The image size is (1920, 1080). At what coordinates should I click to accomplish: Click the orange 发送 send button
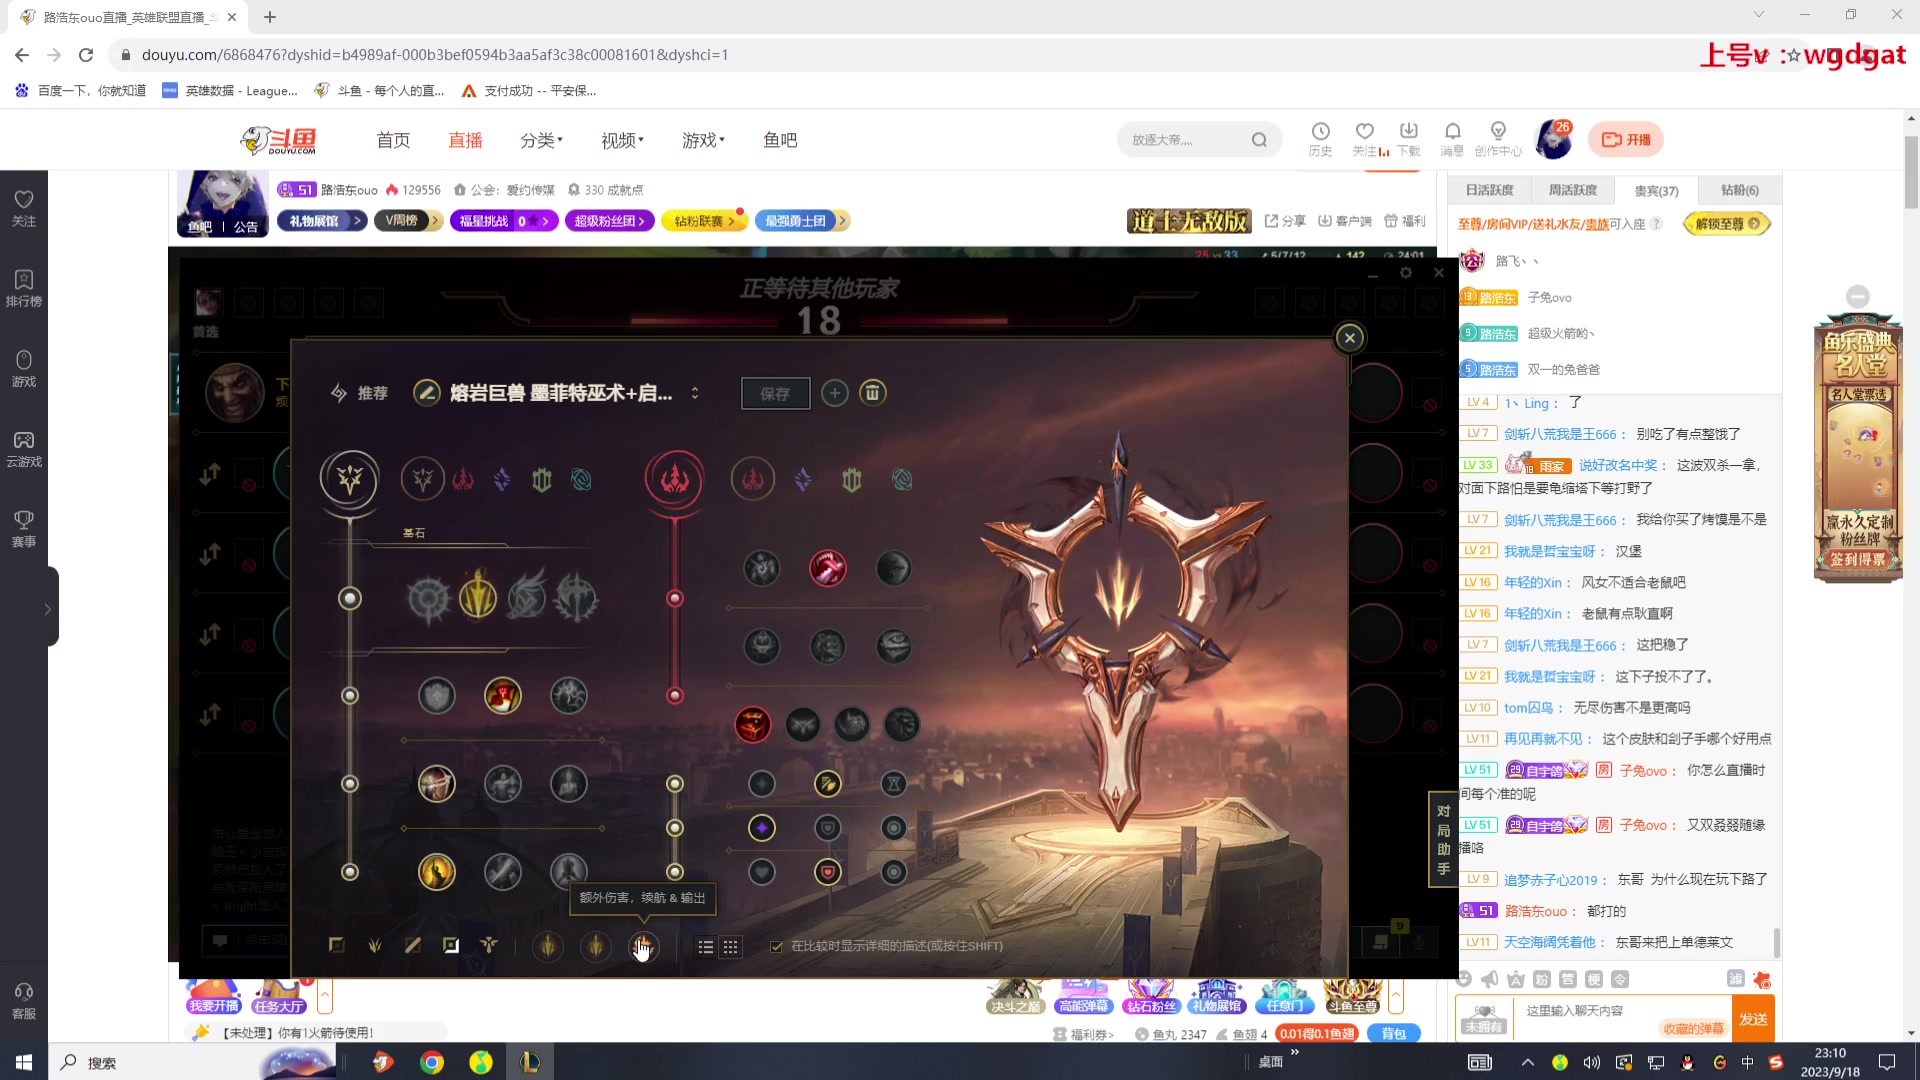(x=1753, y=1019)
